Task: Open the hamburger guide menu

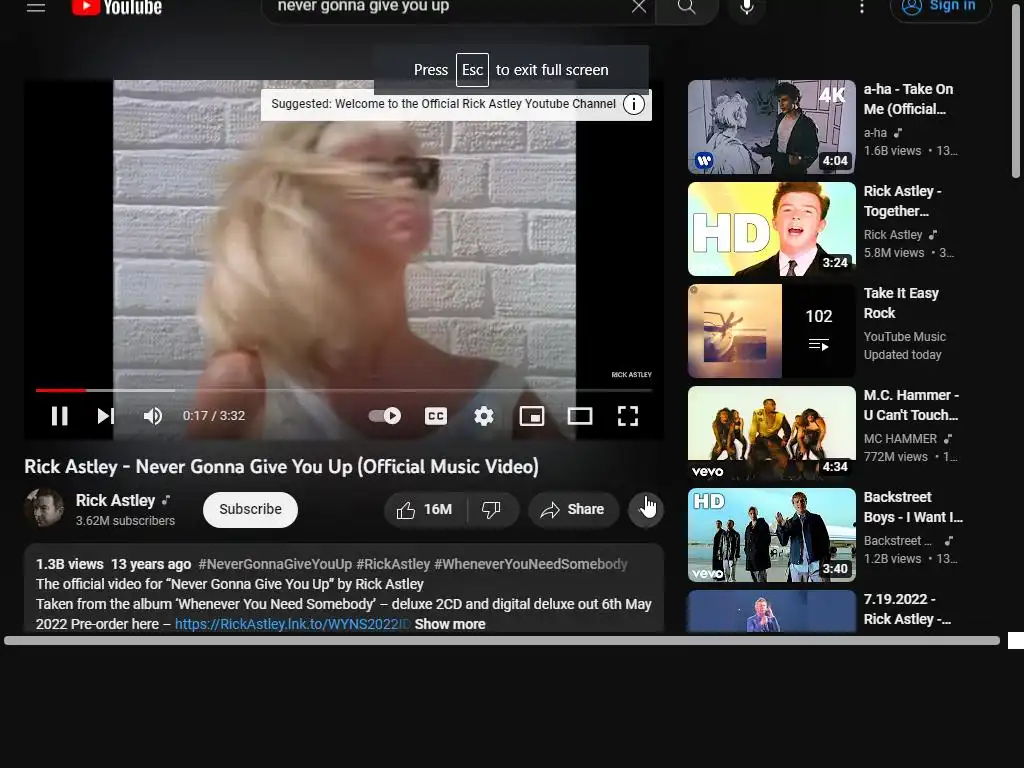Action: pos(36,7)
